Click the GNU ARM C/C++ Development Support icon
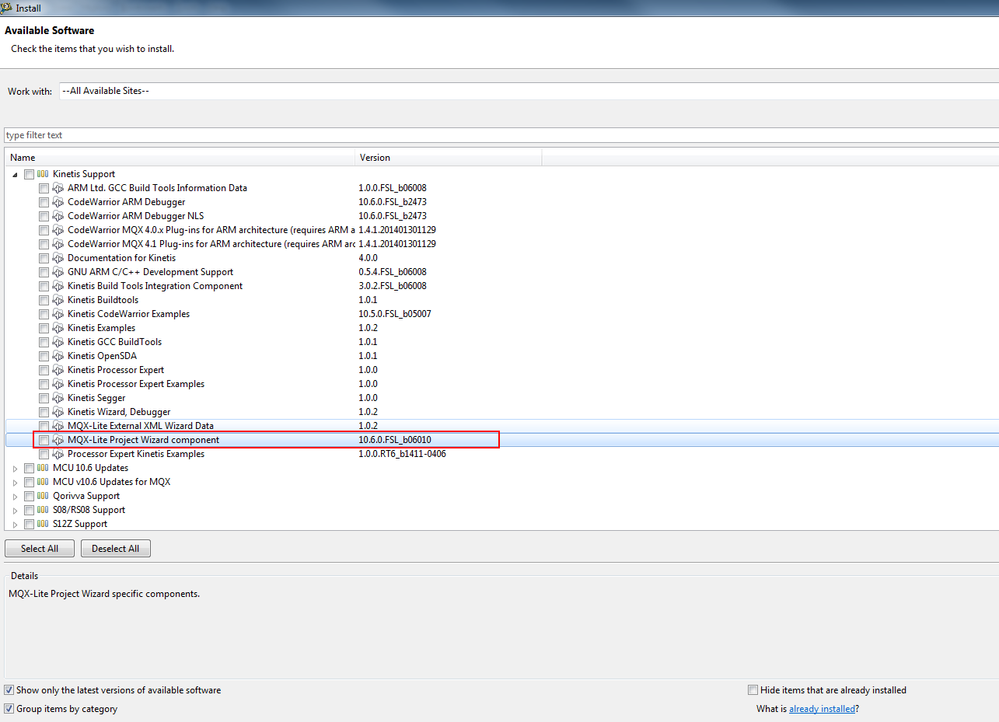Screen dimensions: 999x722 pos(58,272)
